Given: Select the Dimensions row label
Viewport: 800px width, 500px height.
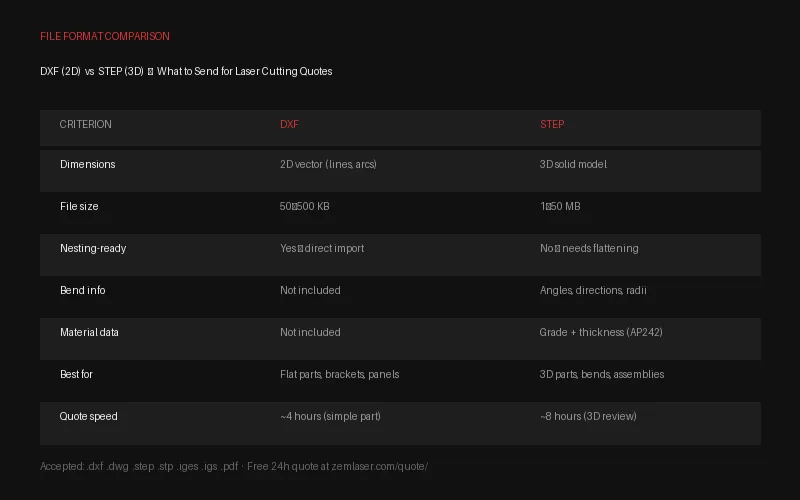Looking at the screenshot, I should (88, 164).
